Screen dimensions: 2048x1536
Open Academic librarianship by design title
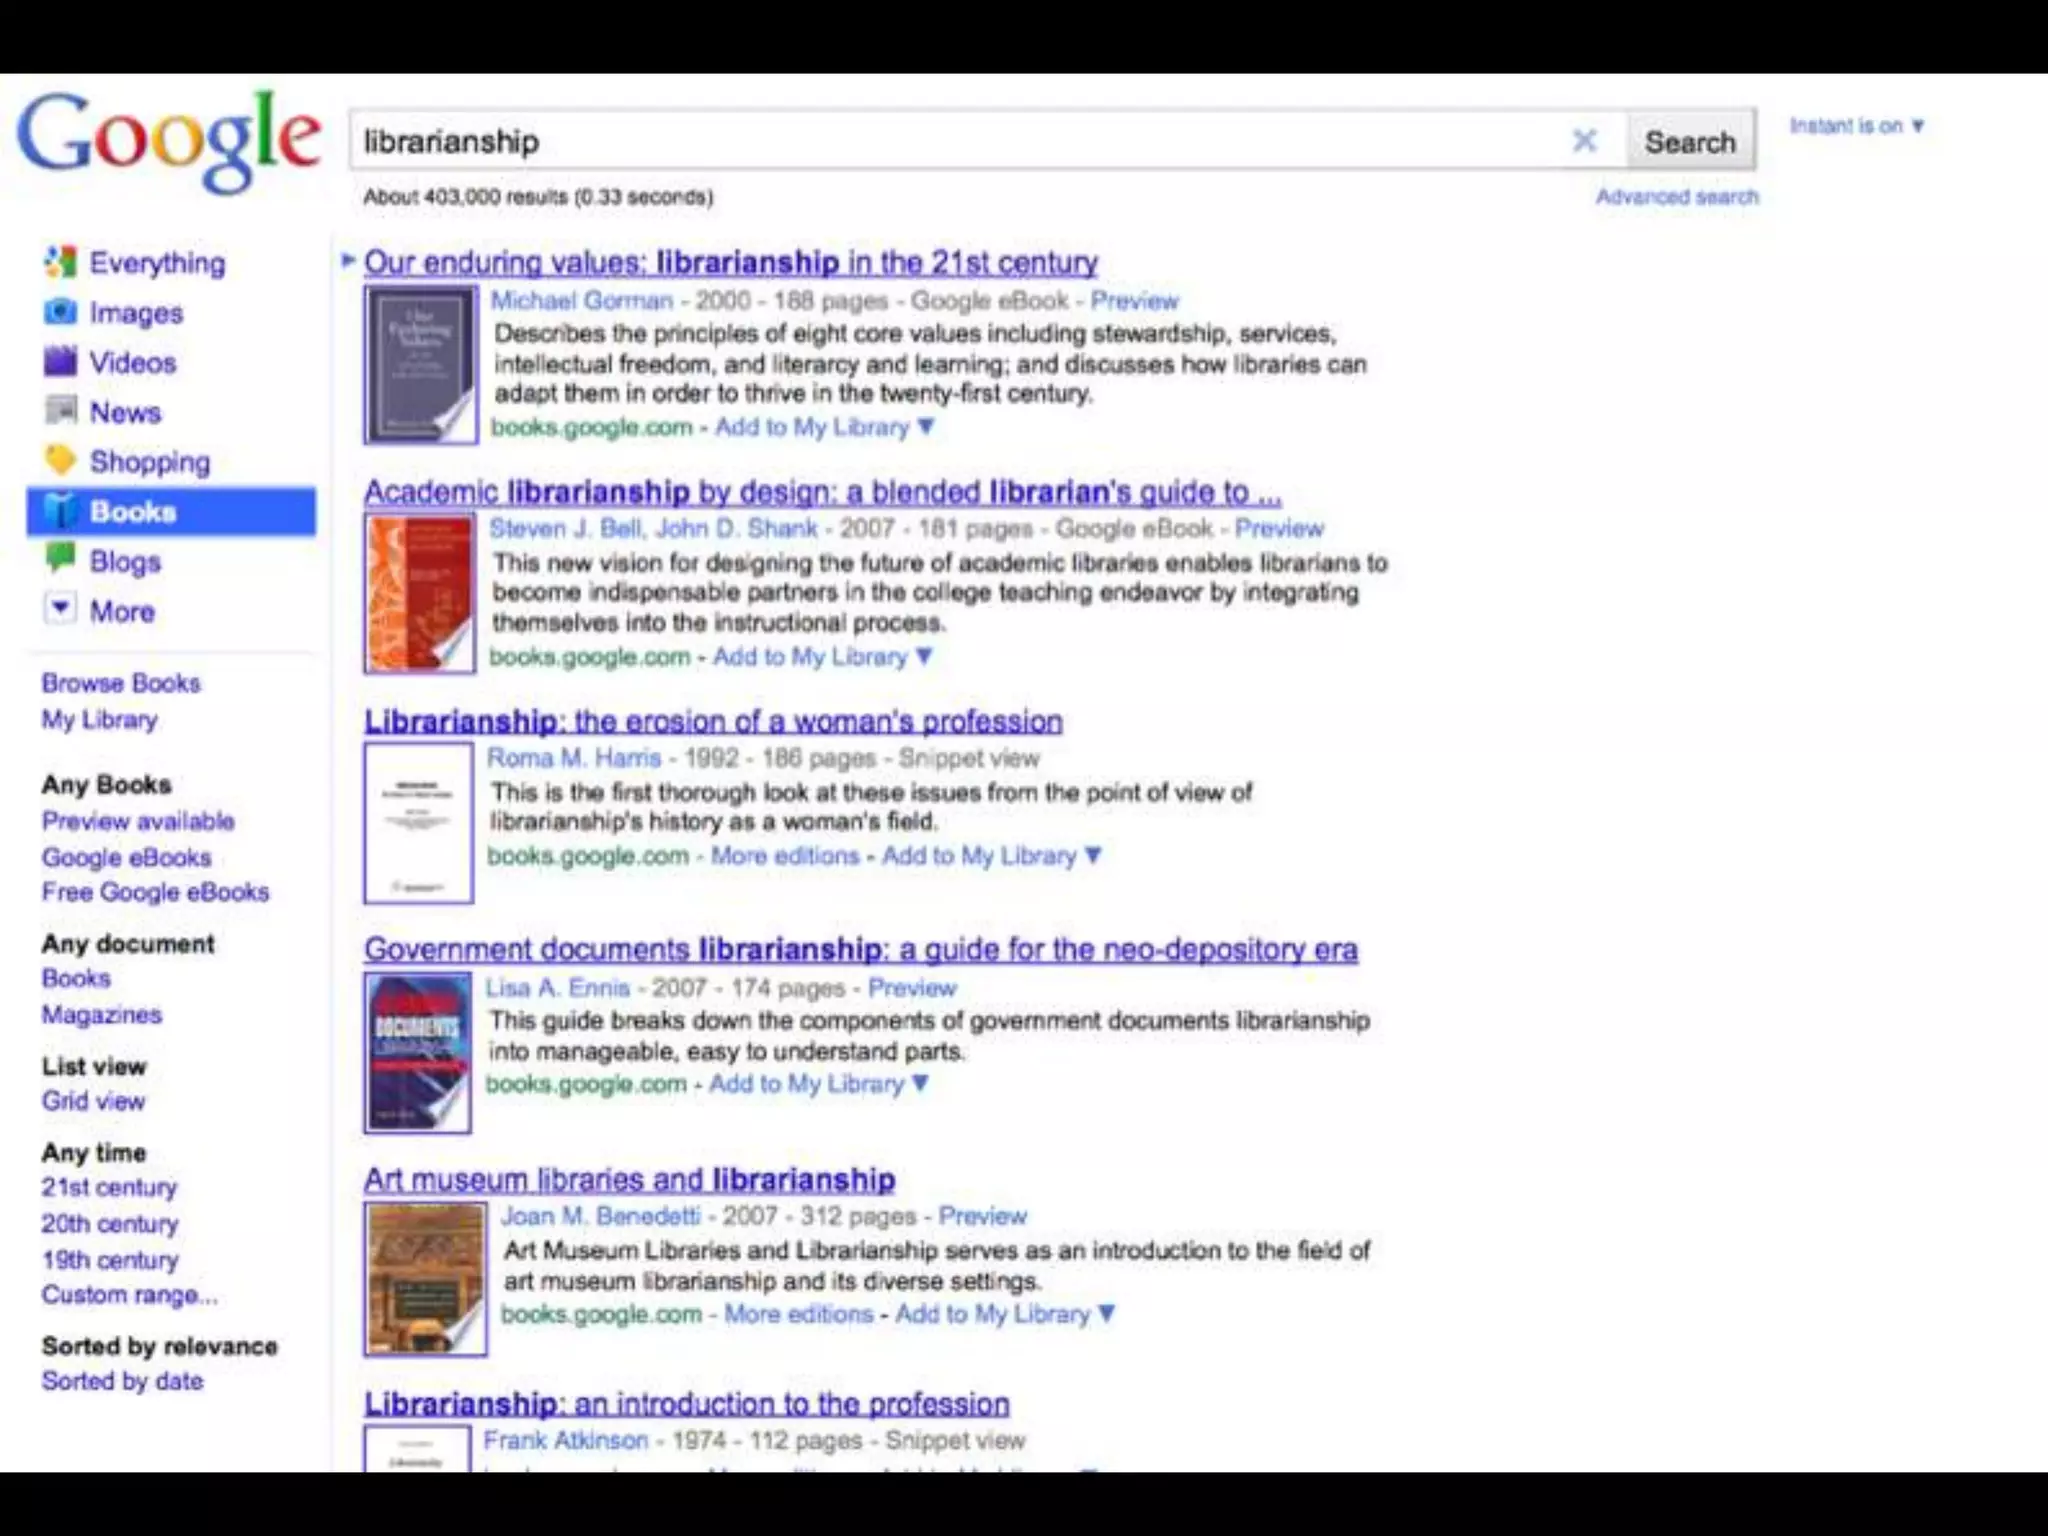(823, 492)
